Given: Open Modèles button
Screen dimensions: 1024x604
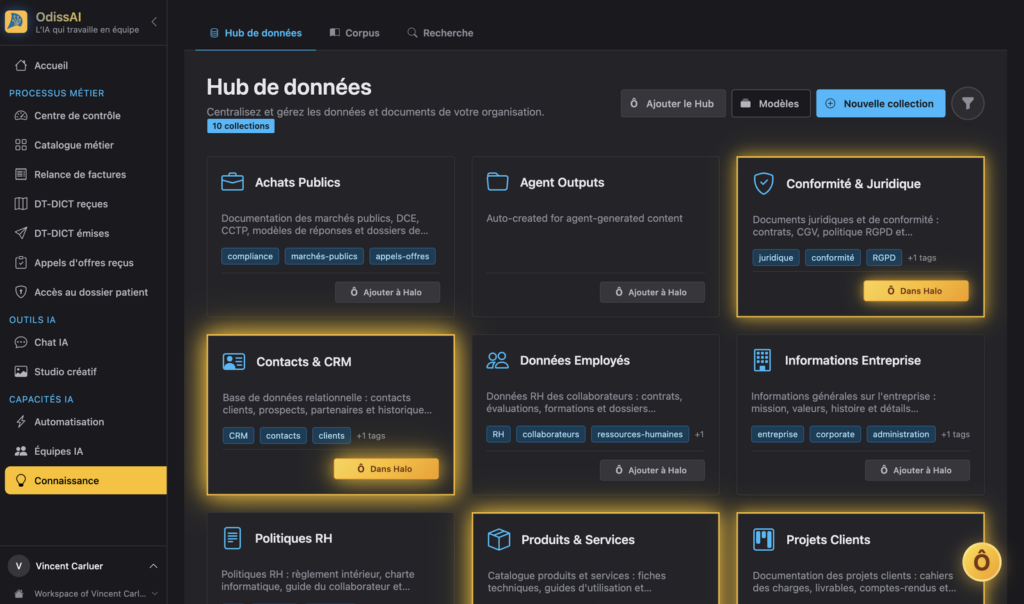Looking at the screenshot, I should 771,103.
